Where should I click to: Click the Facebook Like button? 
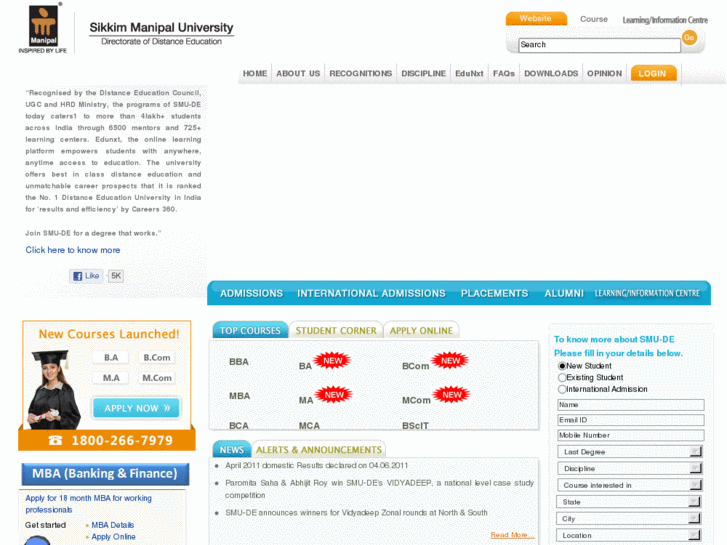(x=86, y=276)
